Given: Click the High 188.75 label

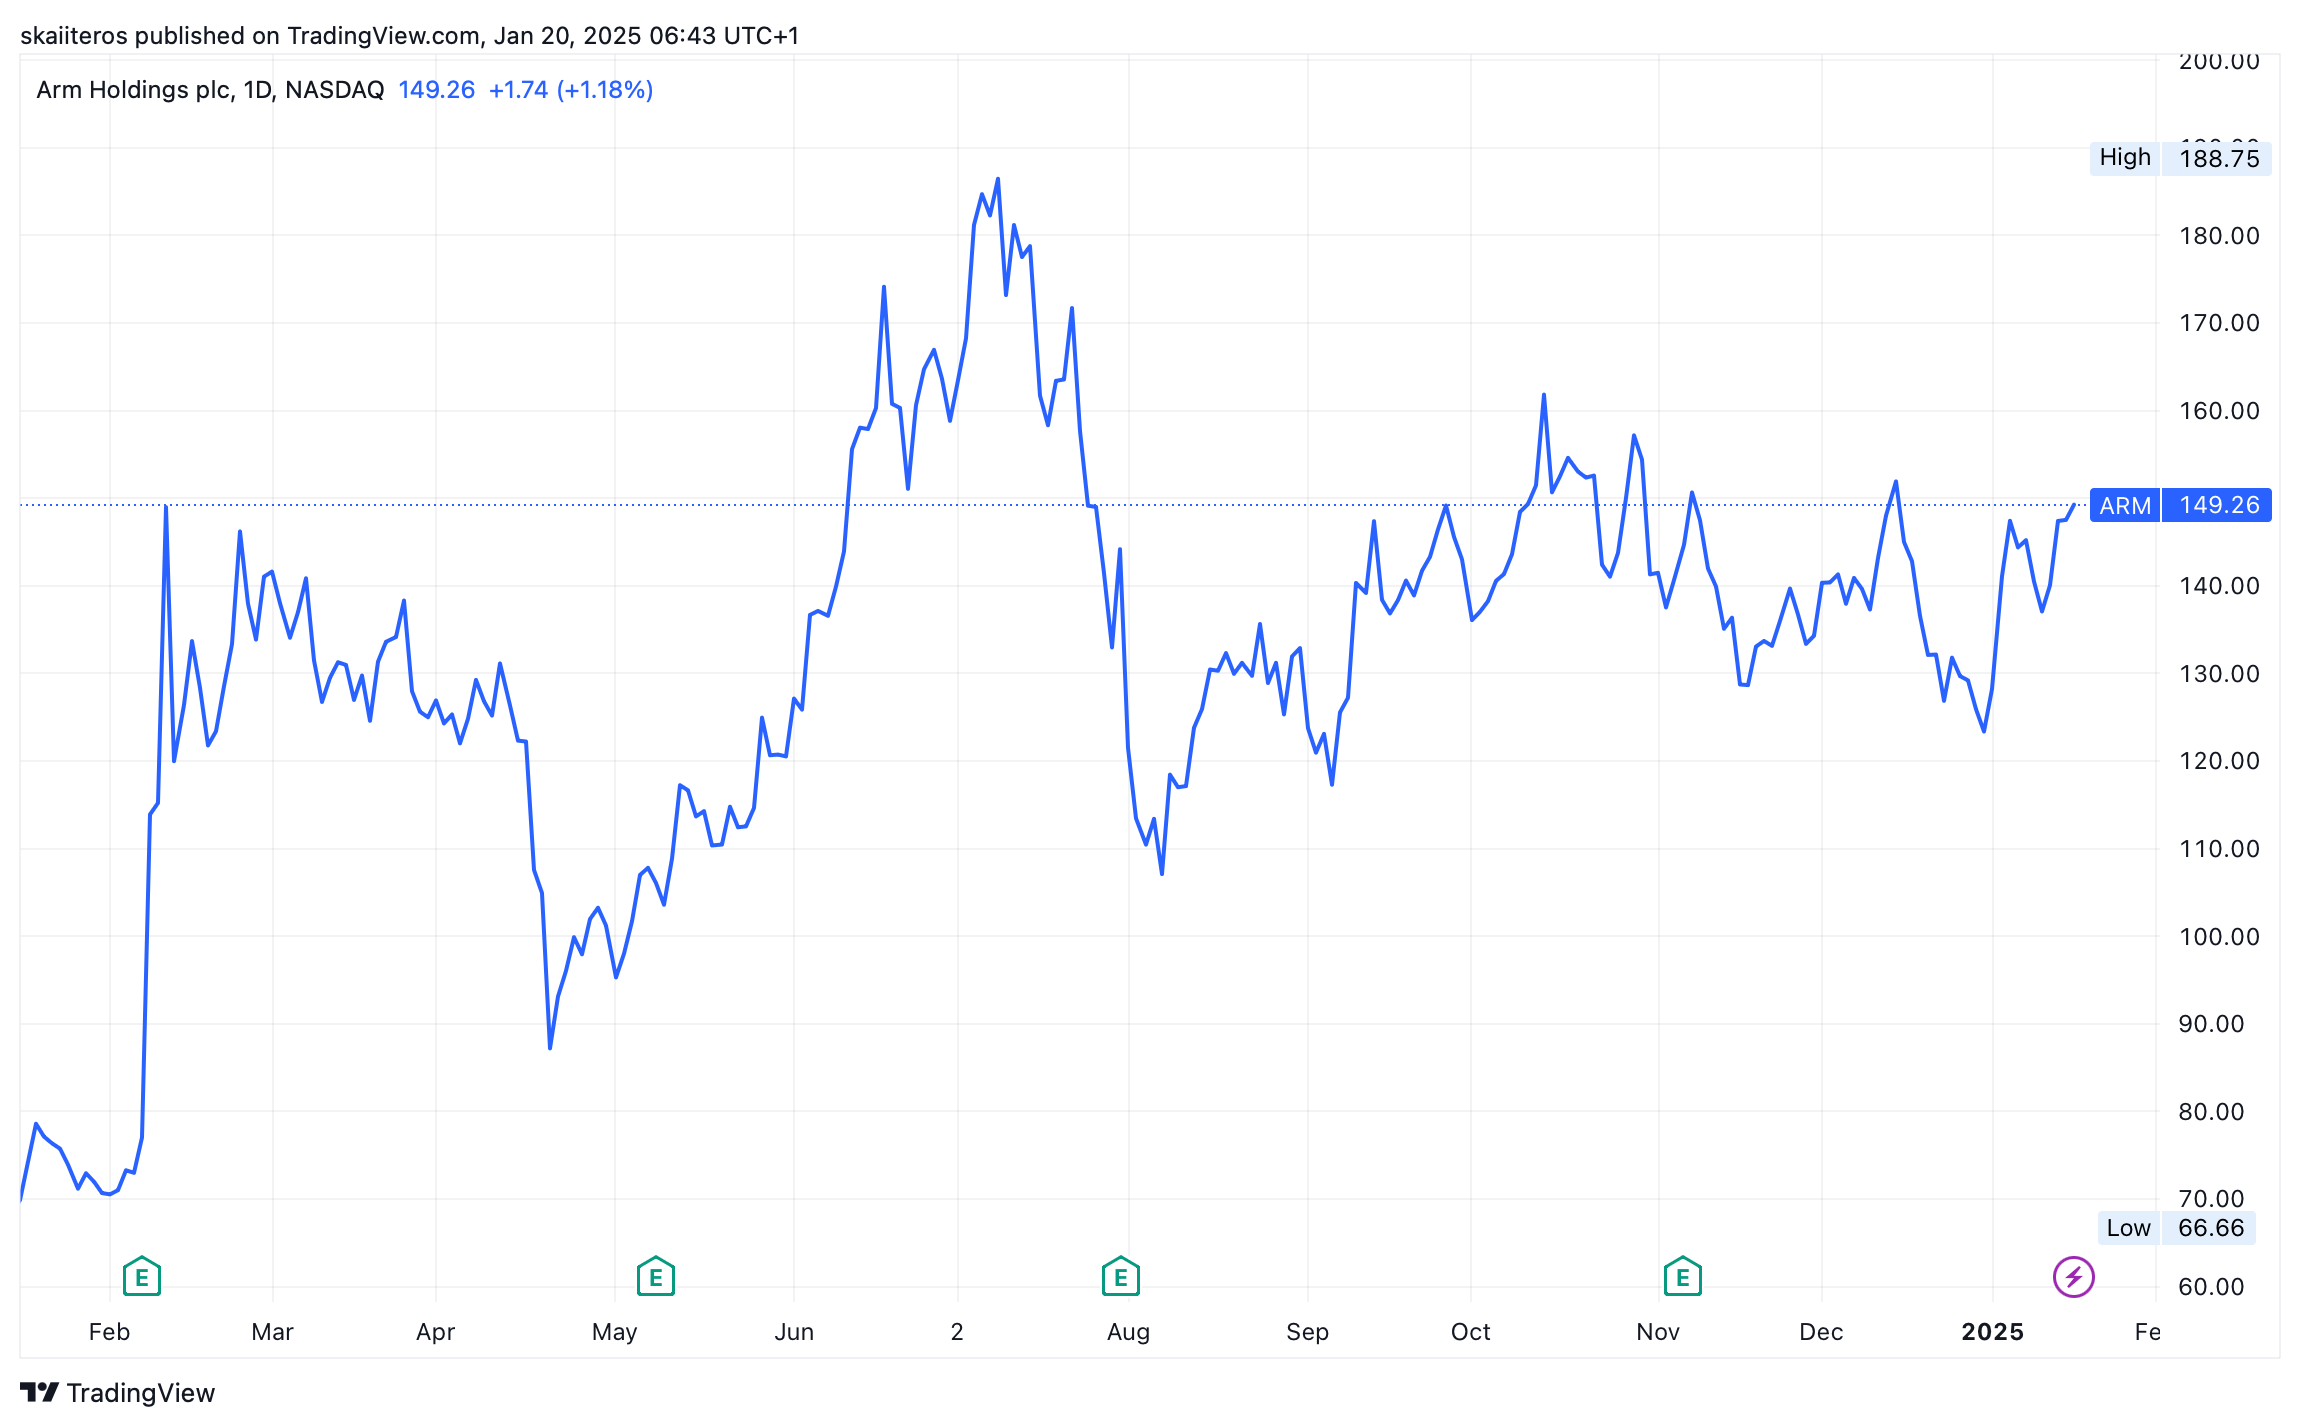Looking at the screenshot, I should click(2181, 158).
